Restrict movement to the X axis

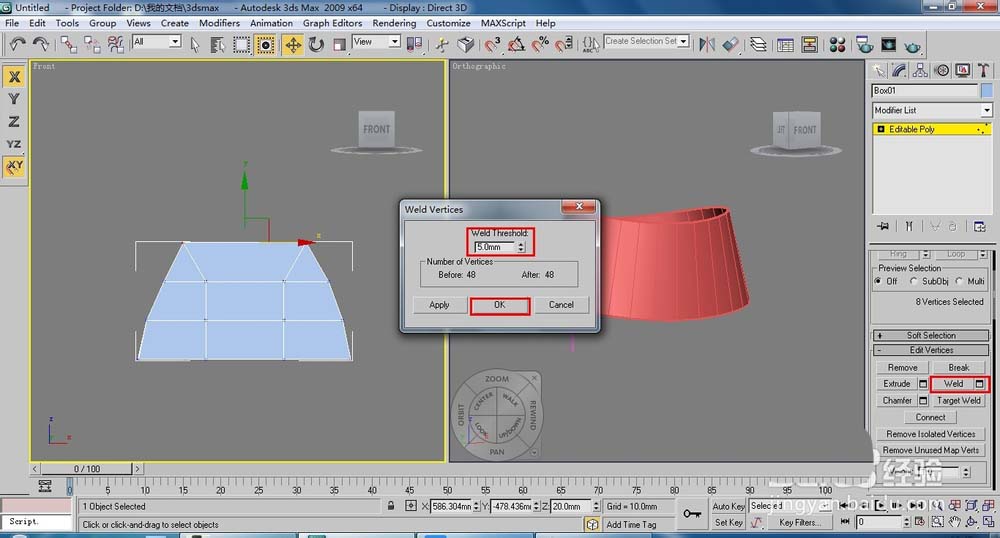pyautogui.click(x=14, y=76)
